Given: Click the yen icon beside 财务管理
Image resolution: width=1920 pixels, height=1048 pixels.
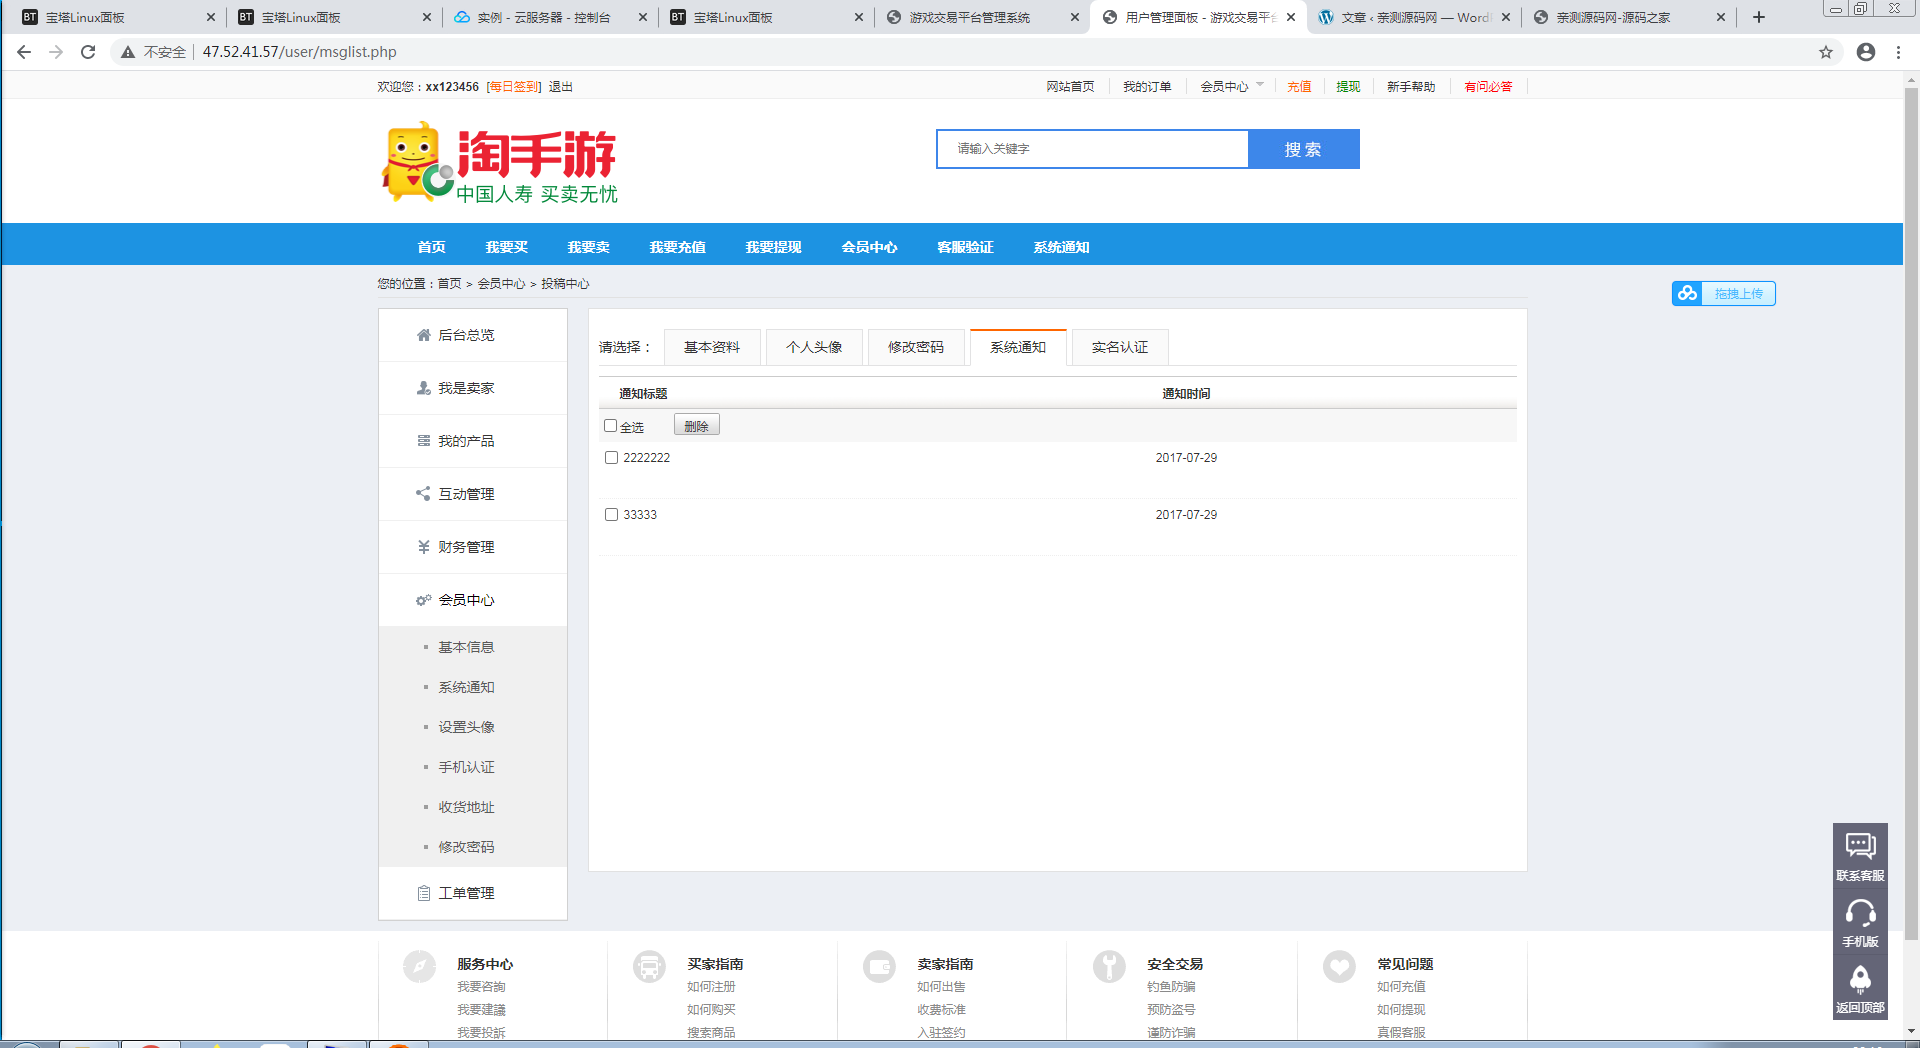Looking at the screenshot, I should click(x=423, y=547).
